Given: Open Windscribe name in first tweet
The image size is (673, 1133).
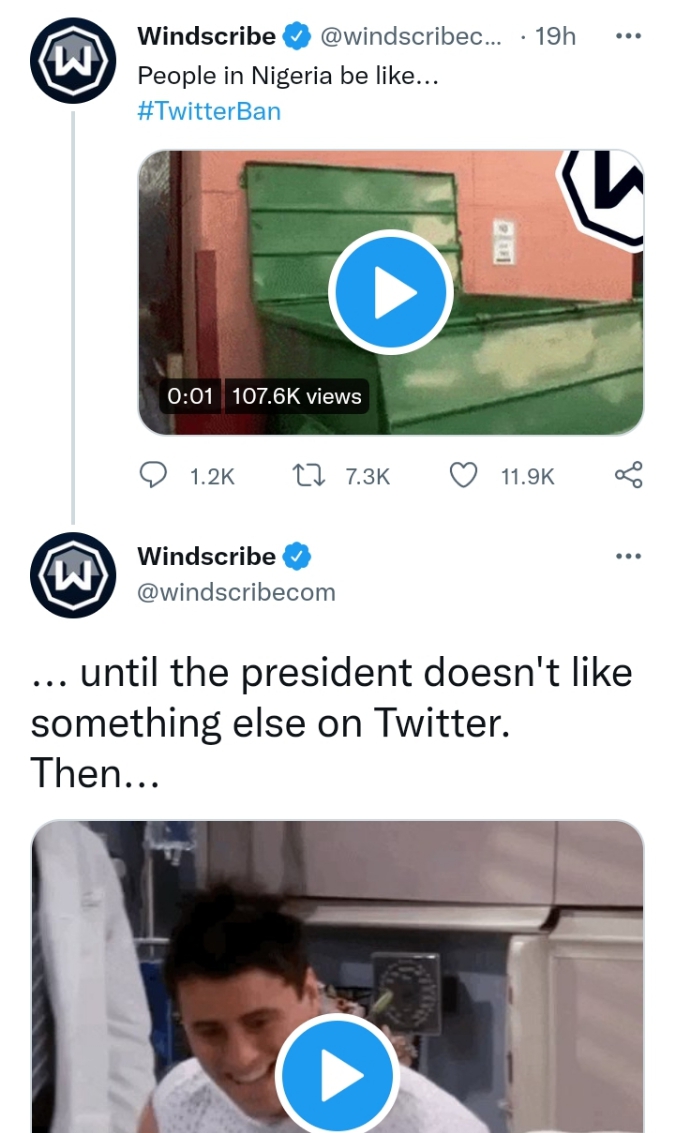Looking at the screenshot, I should coord(206,37).
